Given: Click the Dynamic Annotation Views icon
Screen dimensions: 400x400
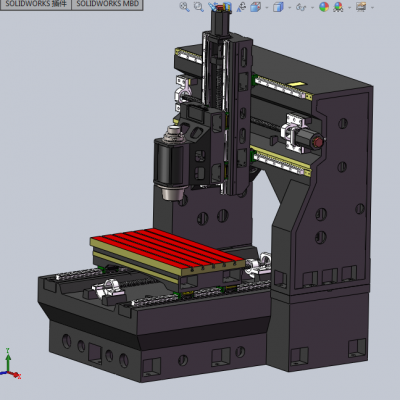Looking at the screenshot, I should [241, 7].
